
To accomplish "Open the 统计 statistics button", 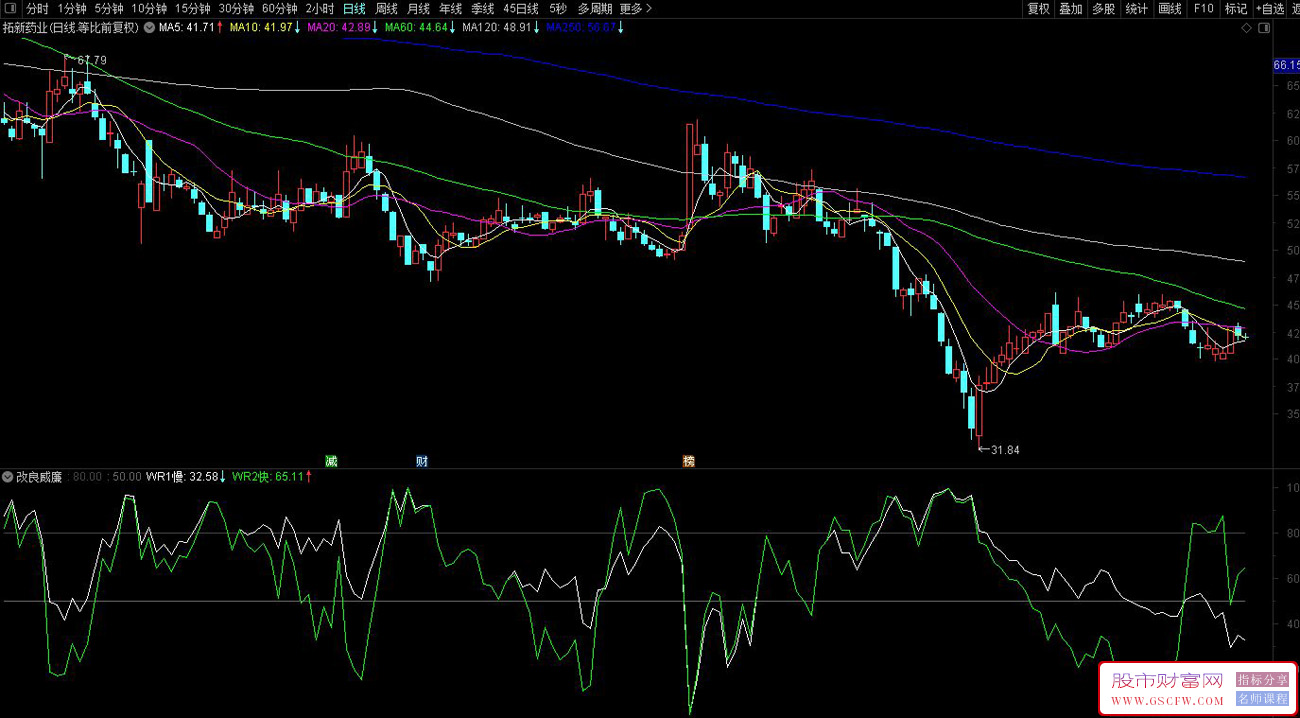I will click(x=1136, y=9).
